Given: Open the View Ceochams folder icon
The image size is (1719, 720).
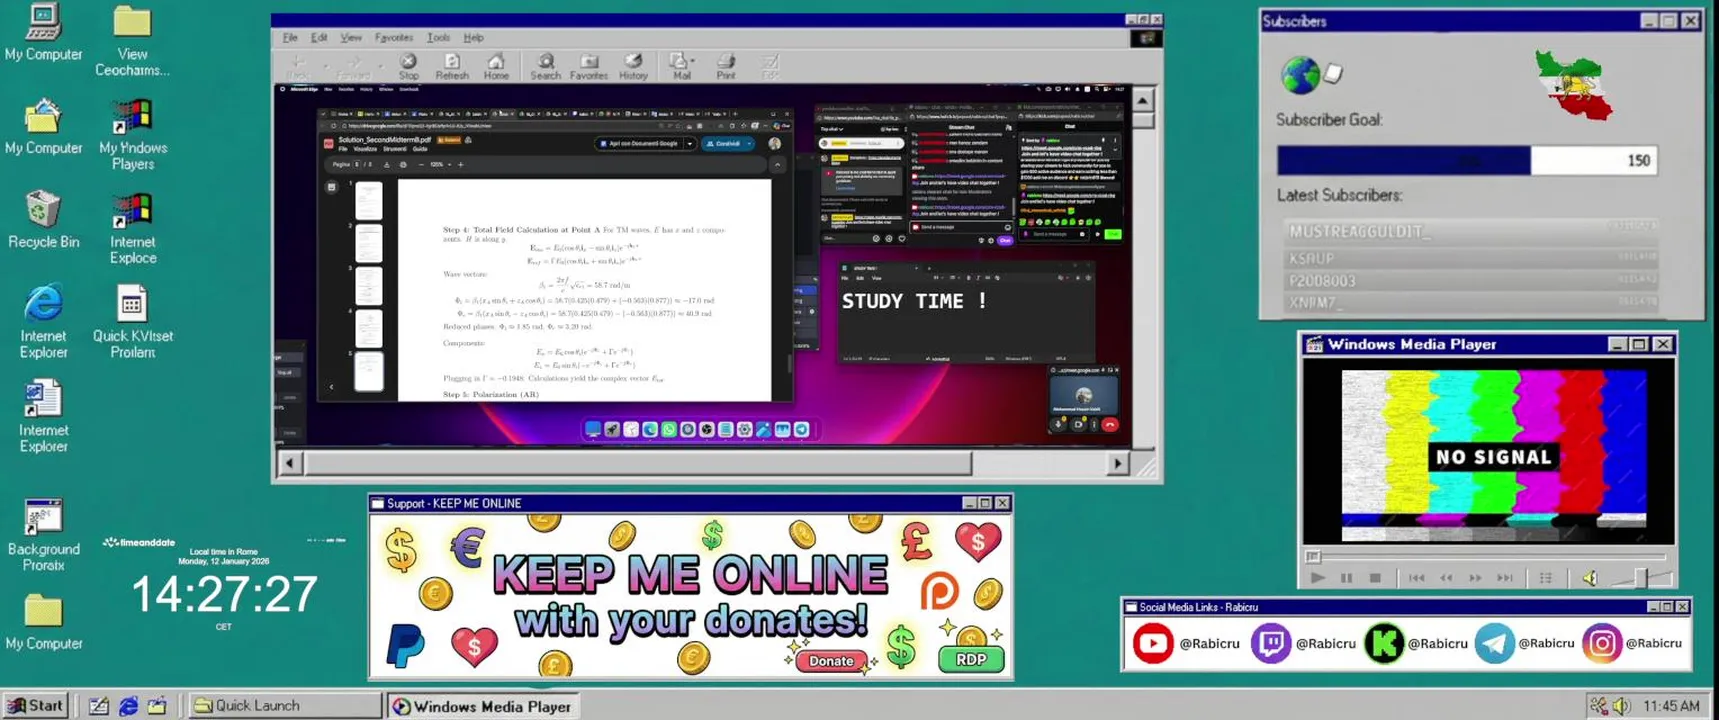Looking at the screenshot, I should tap(132, 41).
